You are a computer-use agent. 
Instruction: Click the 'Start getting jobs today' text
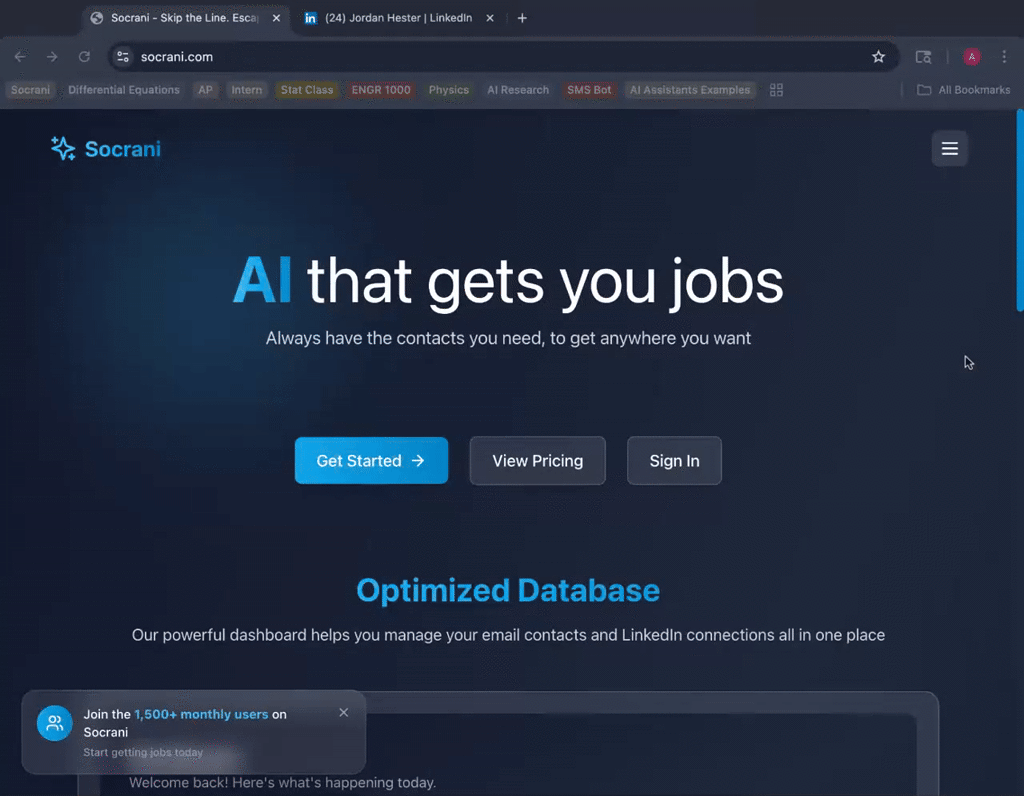point(143,752)
